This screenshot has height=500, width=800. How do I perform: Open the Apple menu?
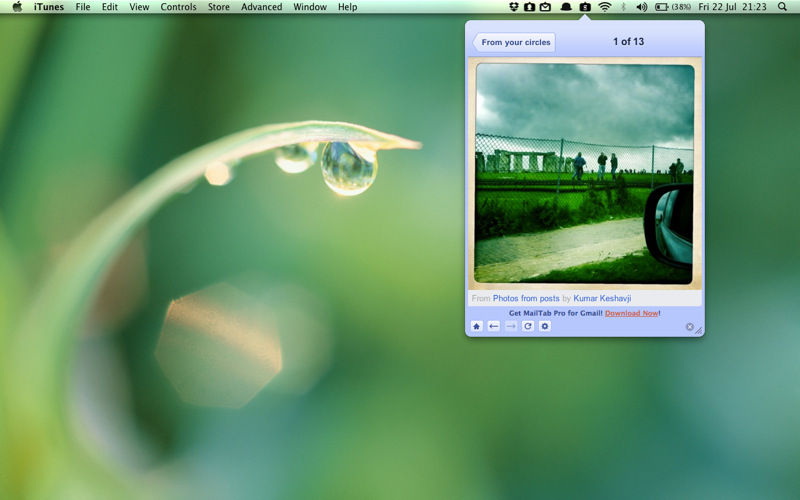tap(17, 7)
